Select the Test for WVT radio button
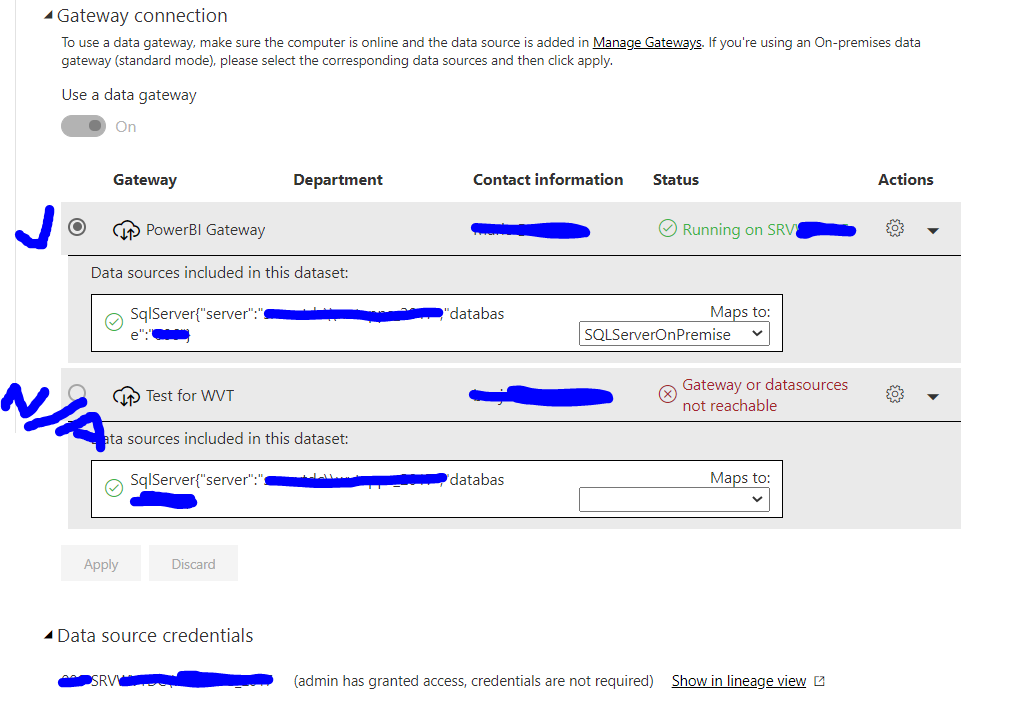The width and height of the screenshot is (1025, 707). pos(77,392)
